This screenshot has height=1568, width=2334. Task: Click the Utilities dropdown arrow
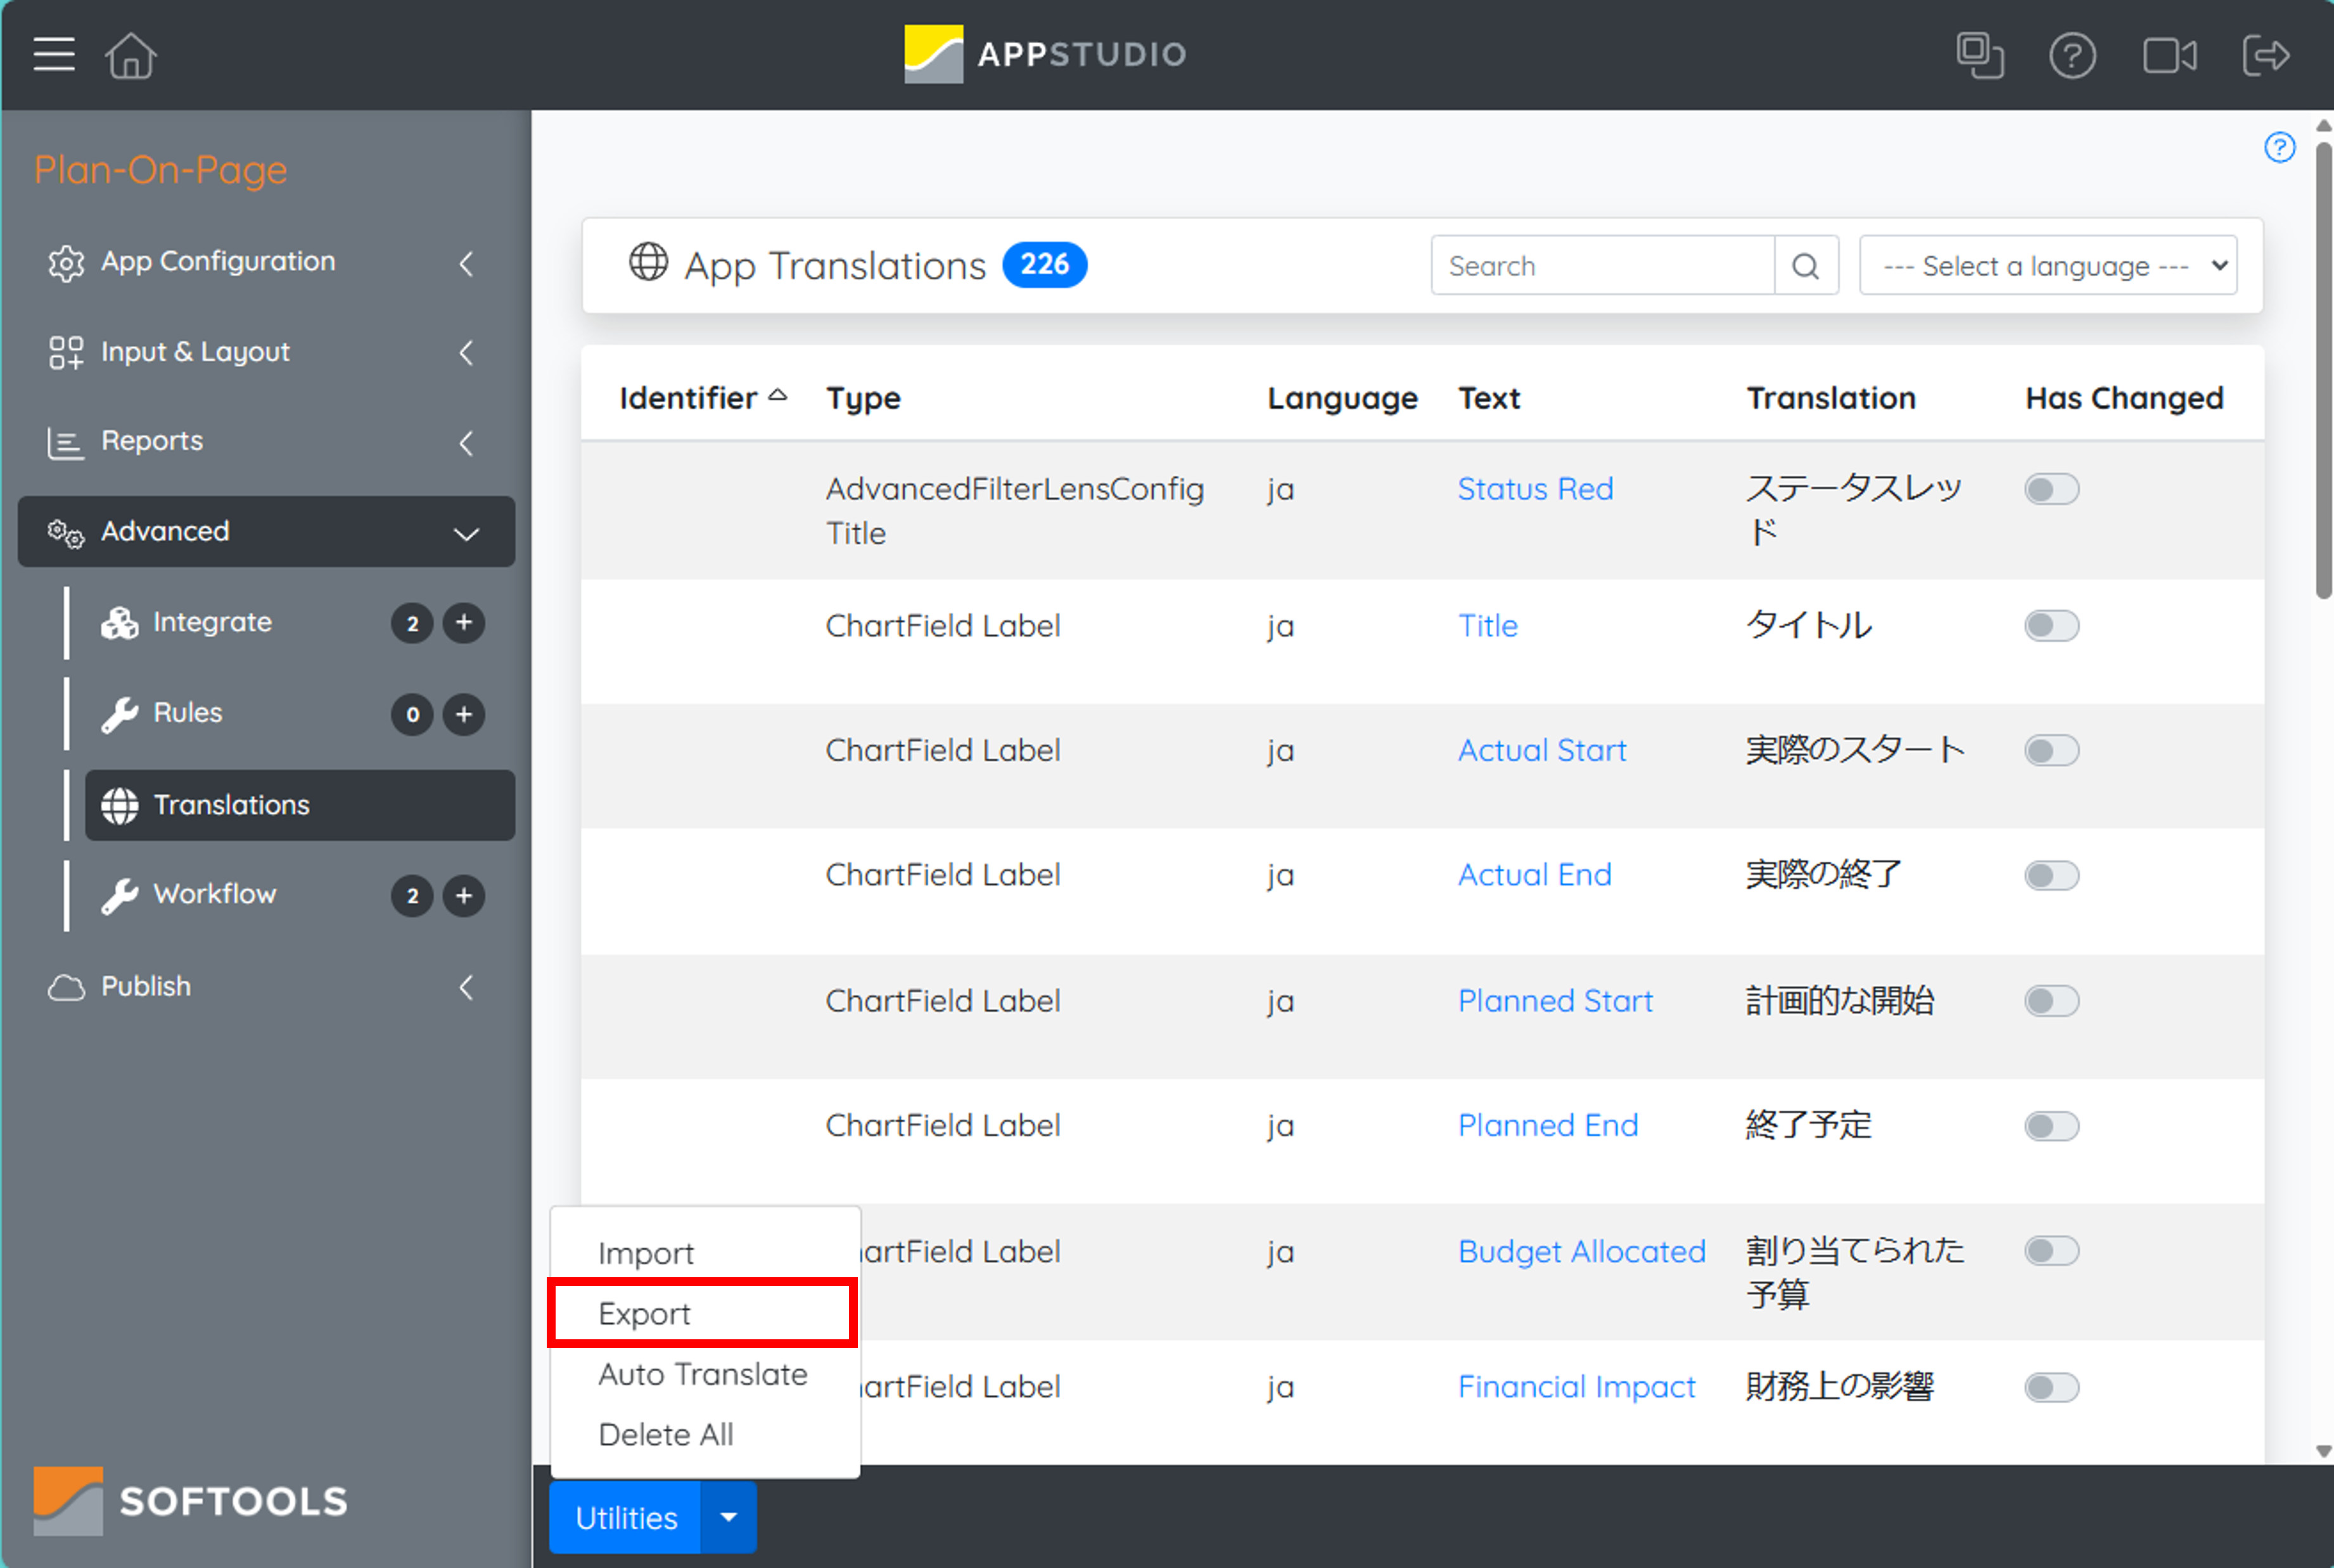point(729,1517)
